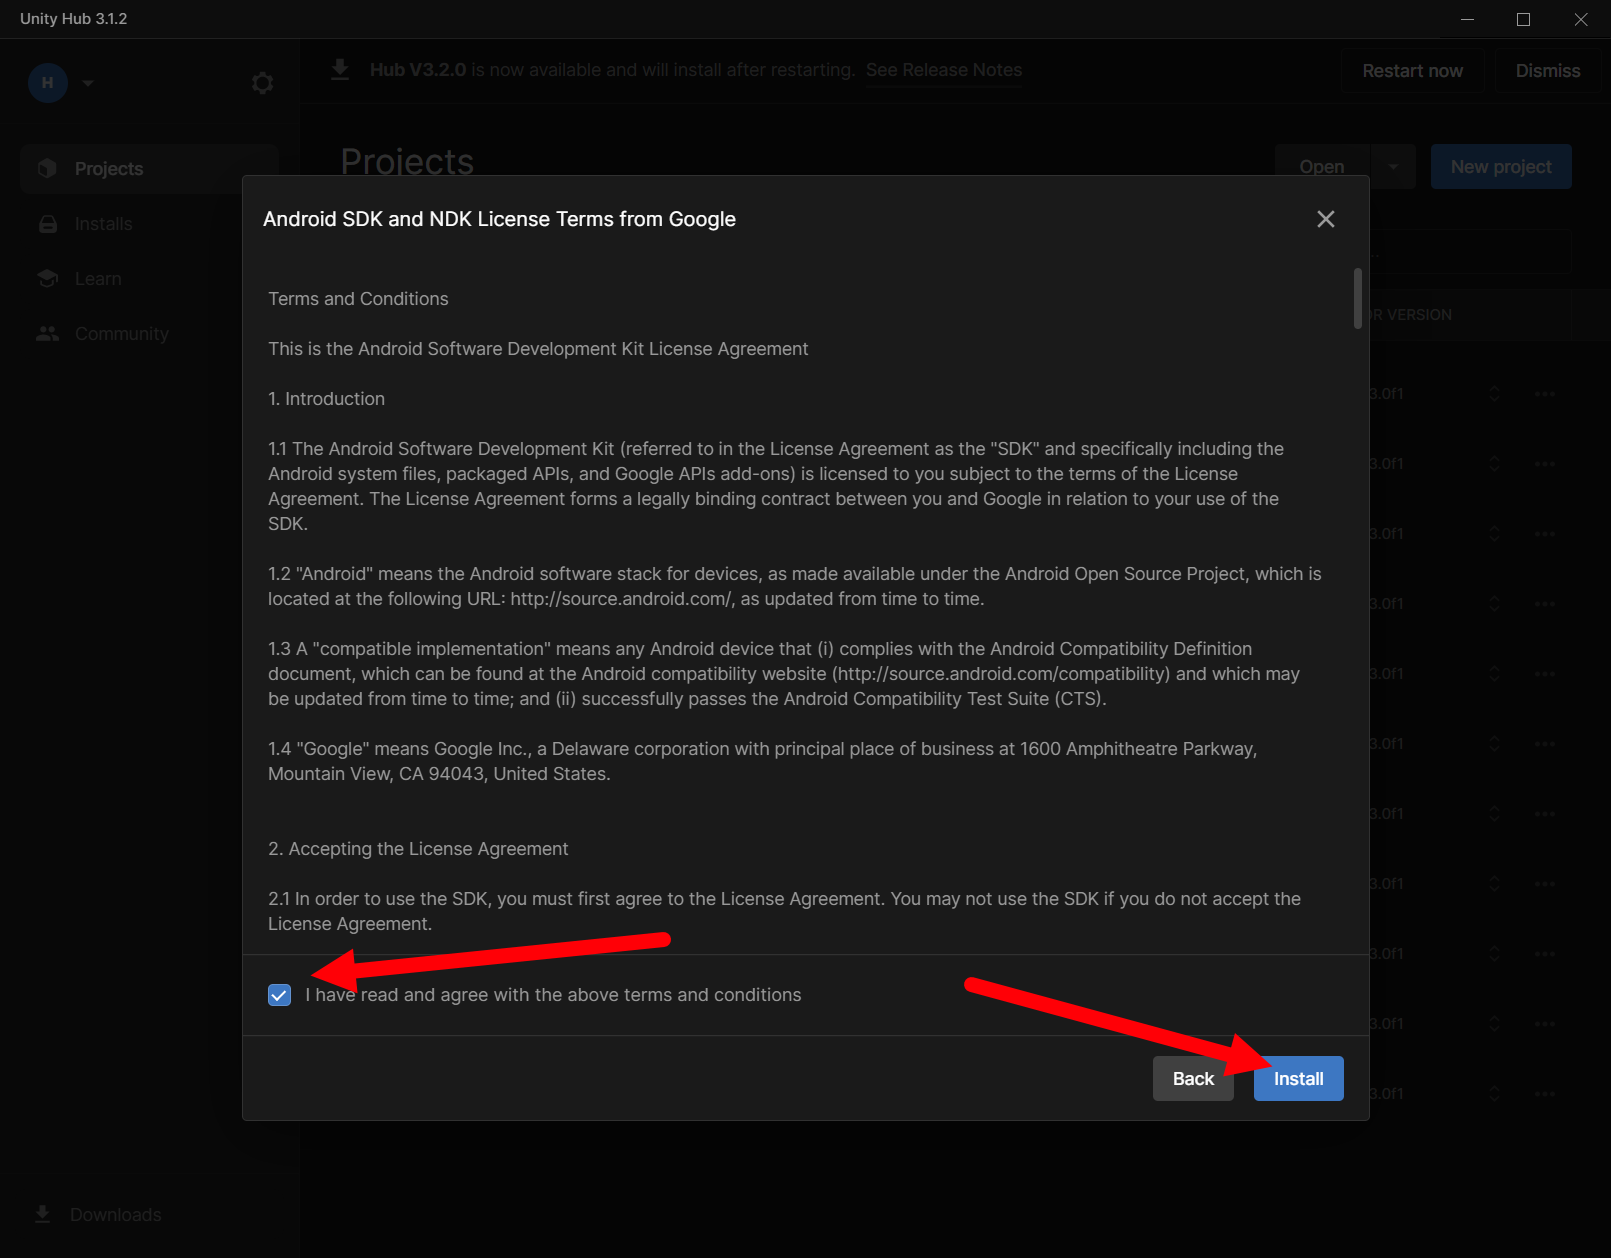
Task: Expand the account dropdown arrow
Action: [x=88, y=83]
